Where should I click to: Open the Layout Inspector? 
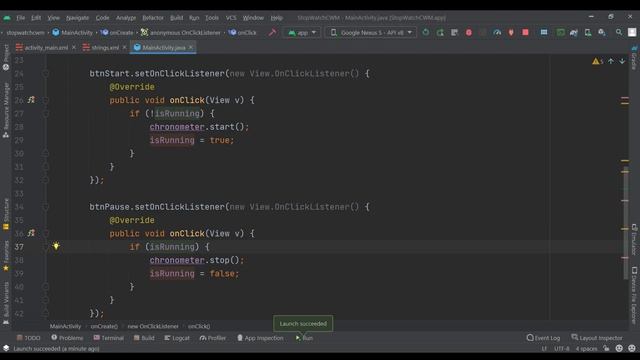597,338
